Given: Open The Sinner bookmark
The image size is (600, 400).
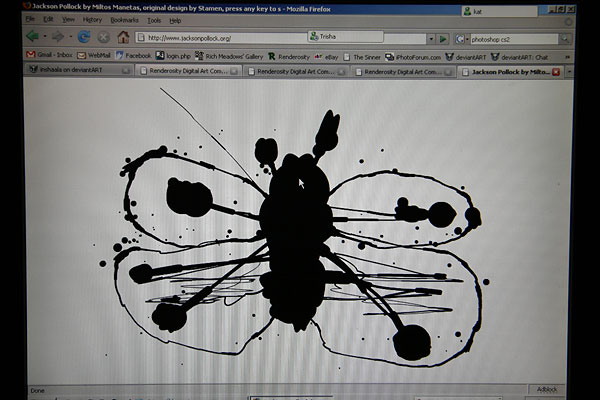Looking at the screenshot, I should pos(362,57).
